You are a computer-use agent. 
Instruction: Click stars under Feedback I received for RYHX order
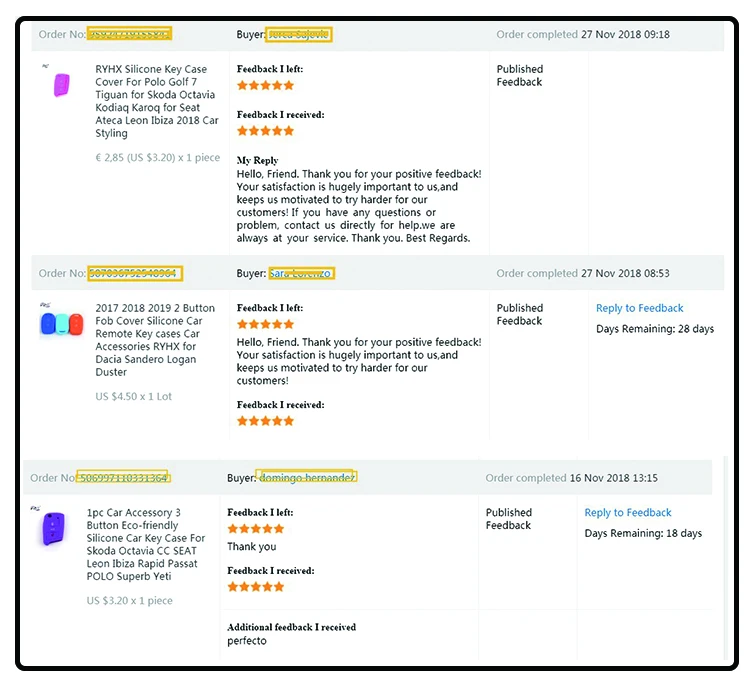point(265,131)
